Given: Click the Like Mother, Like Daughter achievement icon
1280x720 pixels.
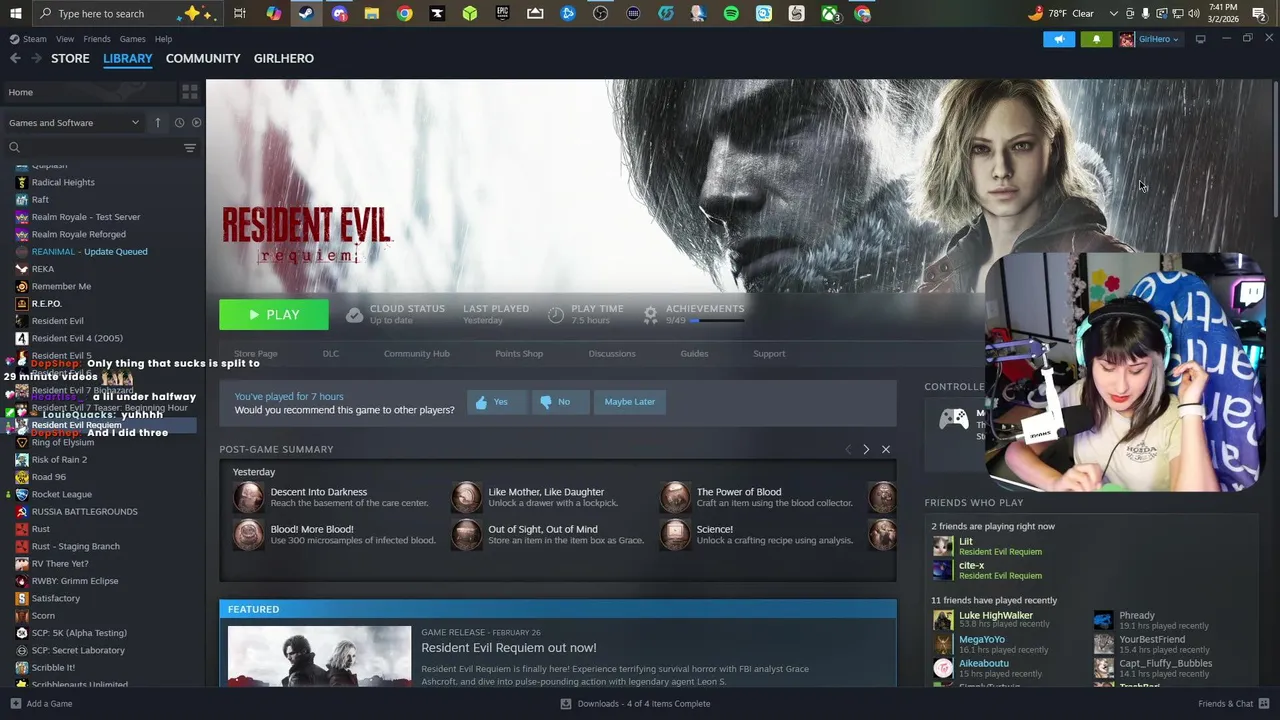Looking at the screenshot, I should [466, 497].
